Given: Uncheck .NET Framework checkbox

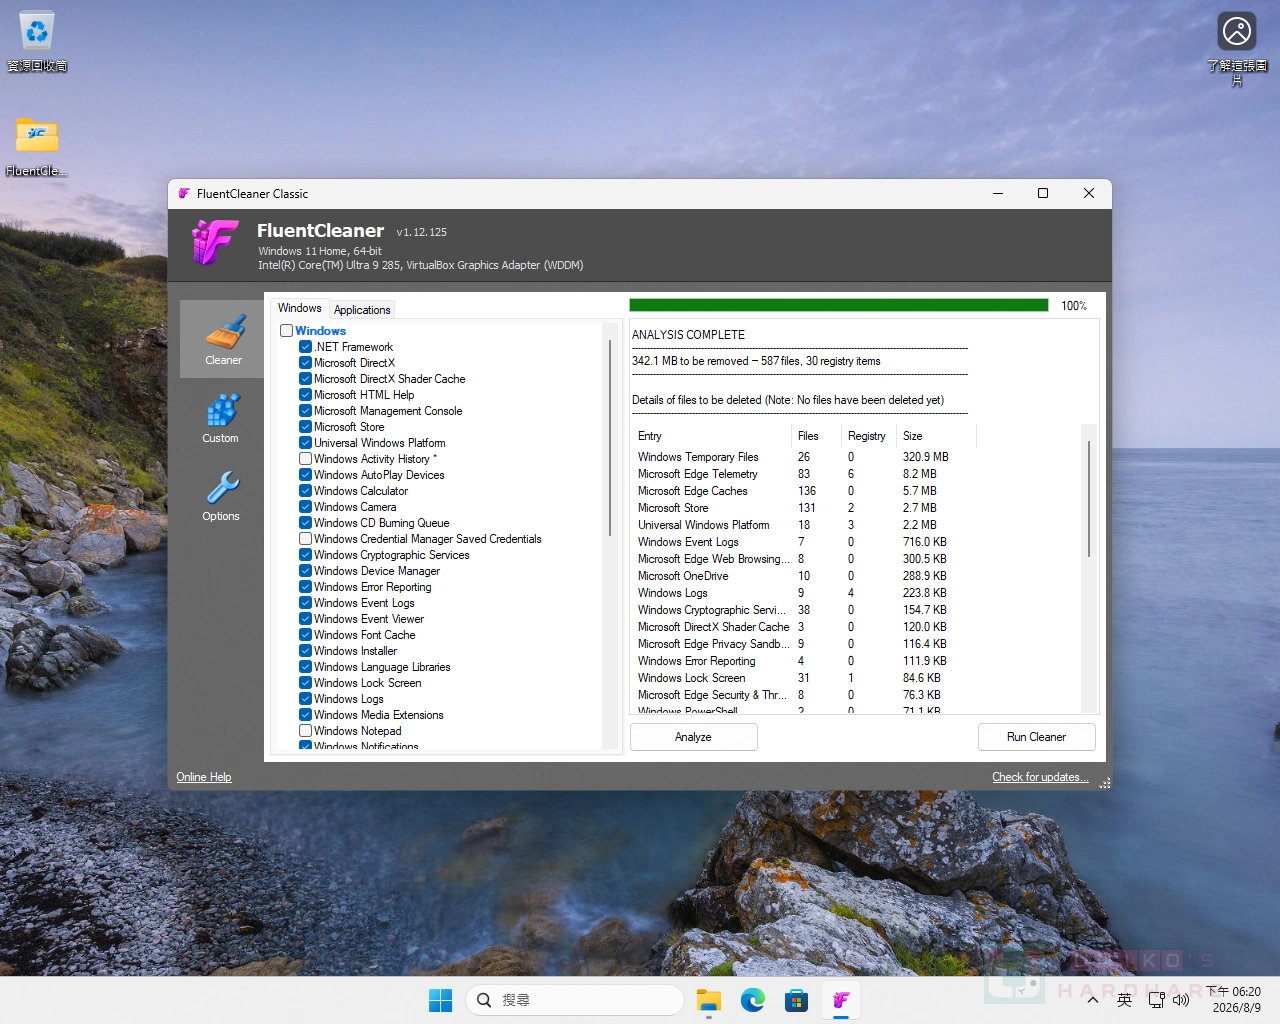Looking at the screenshot, I should point(305,347).
